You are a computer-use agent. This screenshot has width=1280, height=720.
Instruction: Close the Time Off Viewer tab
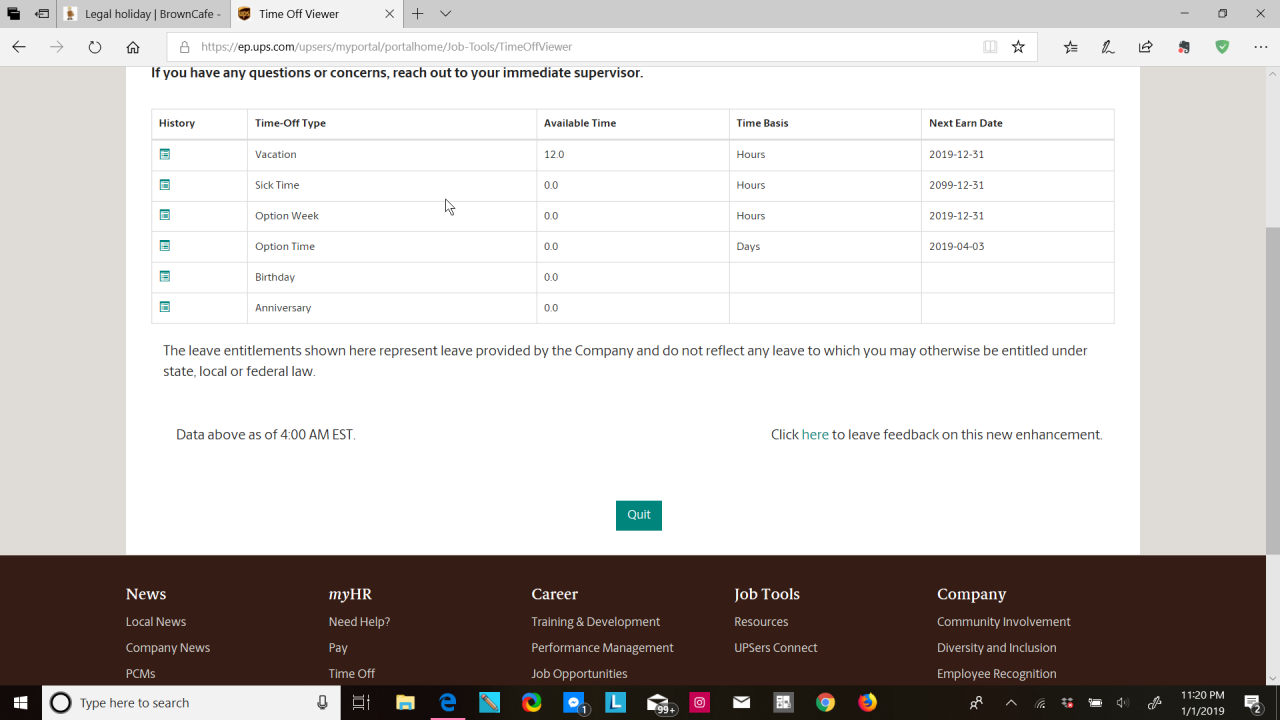point(390,14)
